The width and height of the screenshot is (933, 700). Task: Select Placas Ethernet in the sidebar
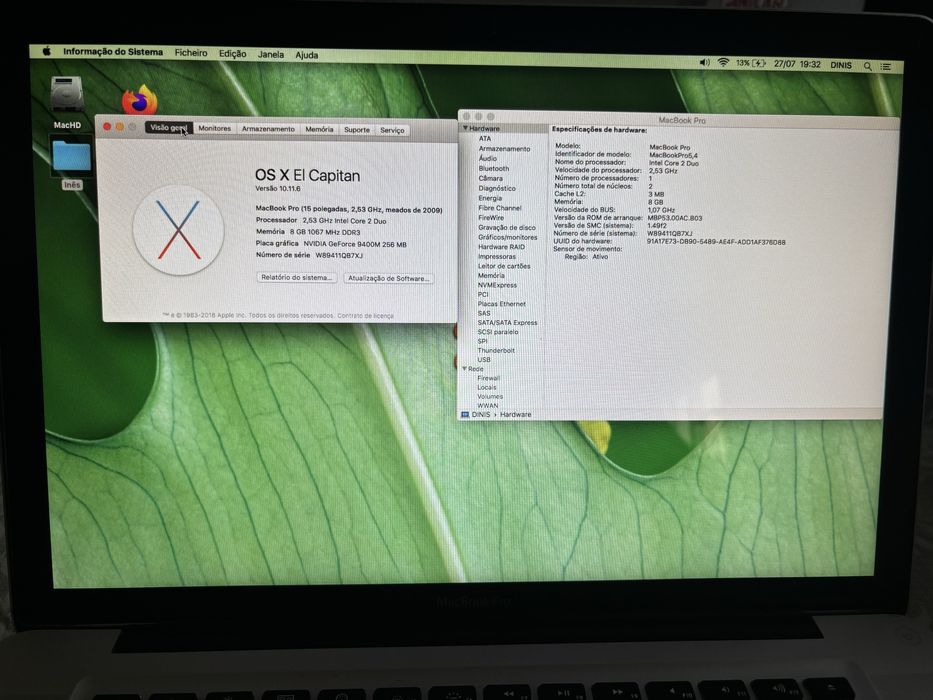(502, 304)
